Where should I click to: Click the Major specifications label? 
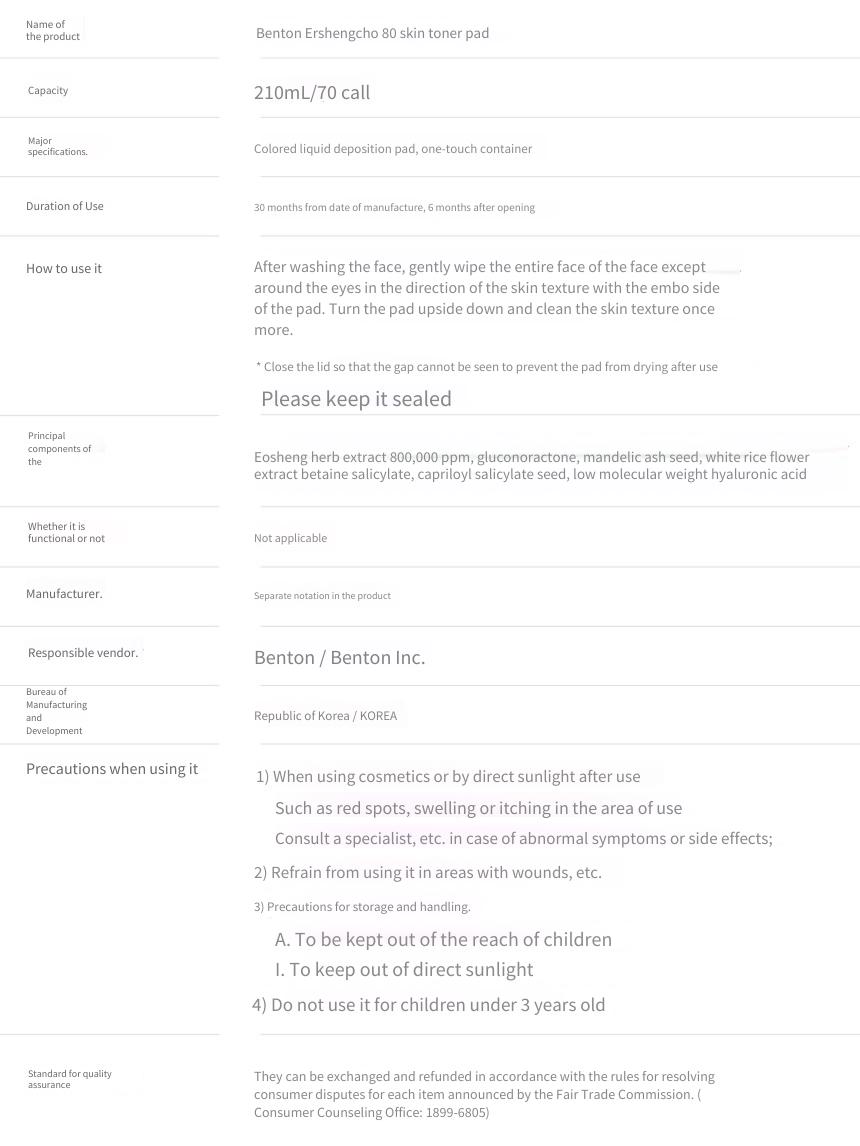(x=58, y=146)
